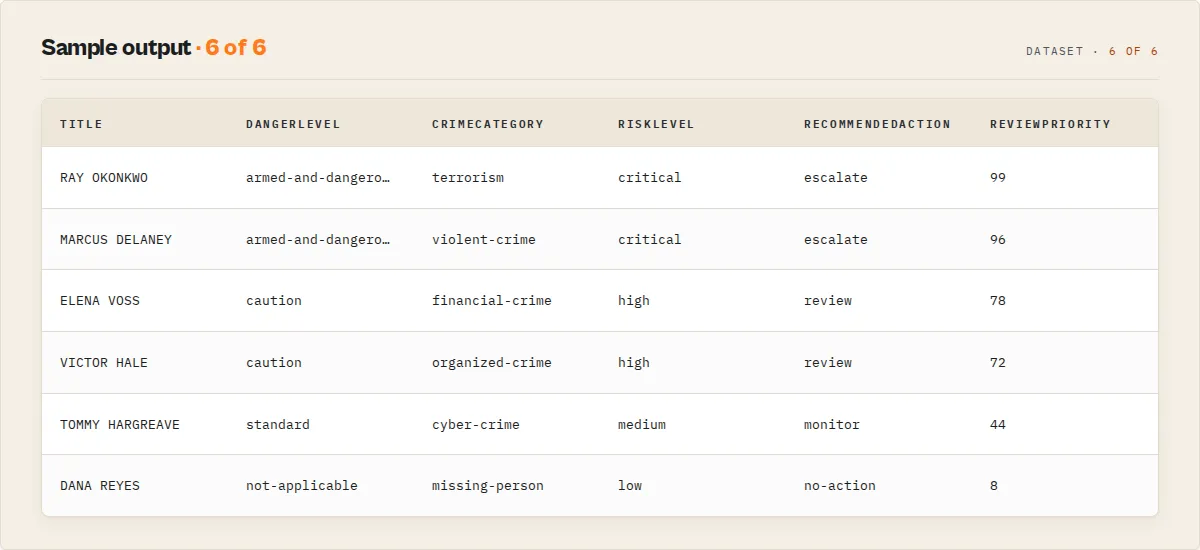Select the violent-crime category cell
Screen dimensions: 1200x550
(484, 240)
